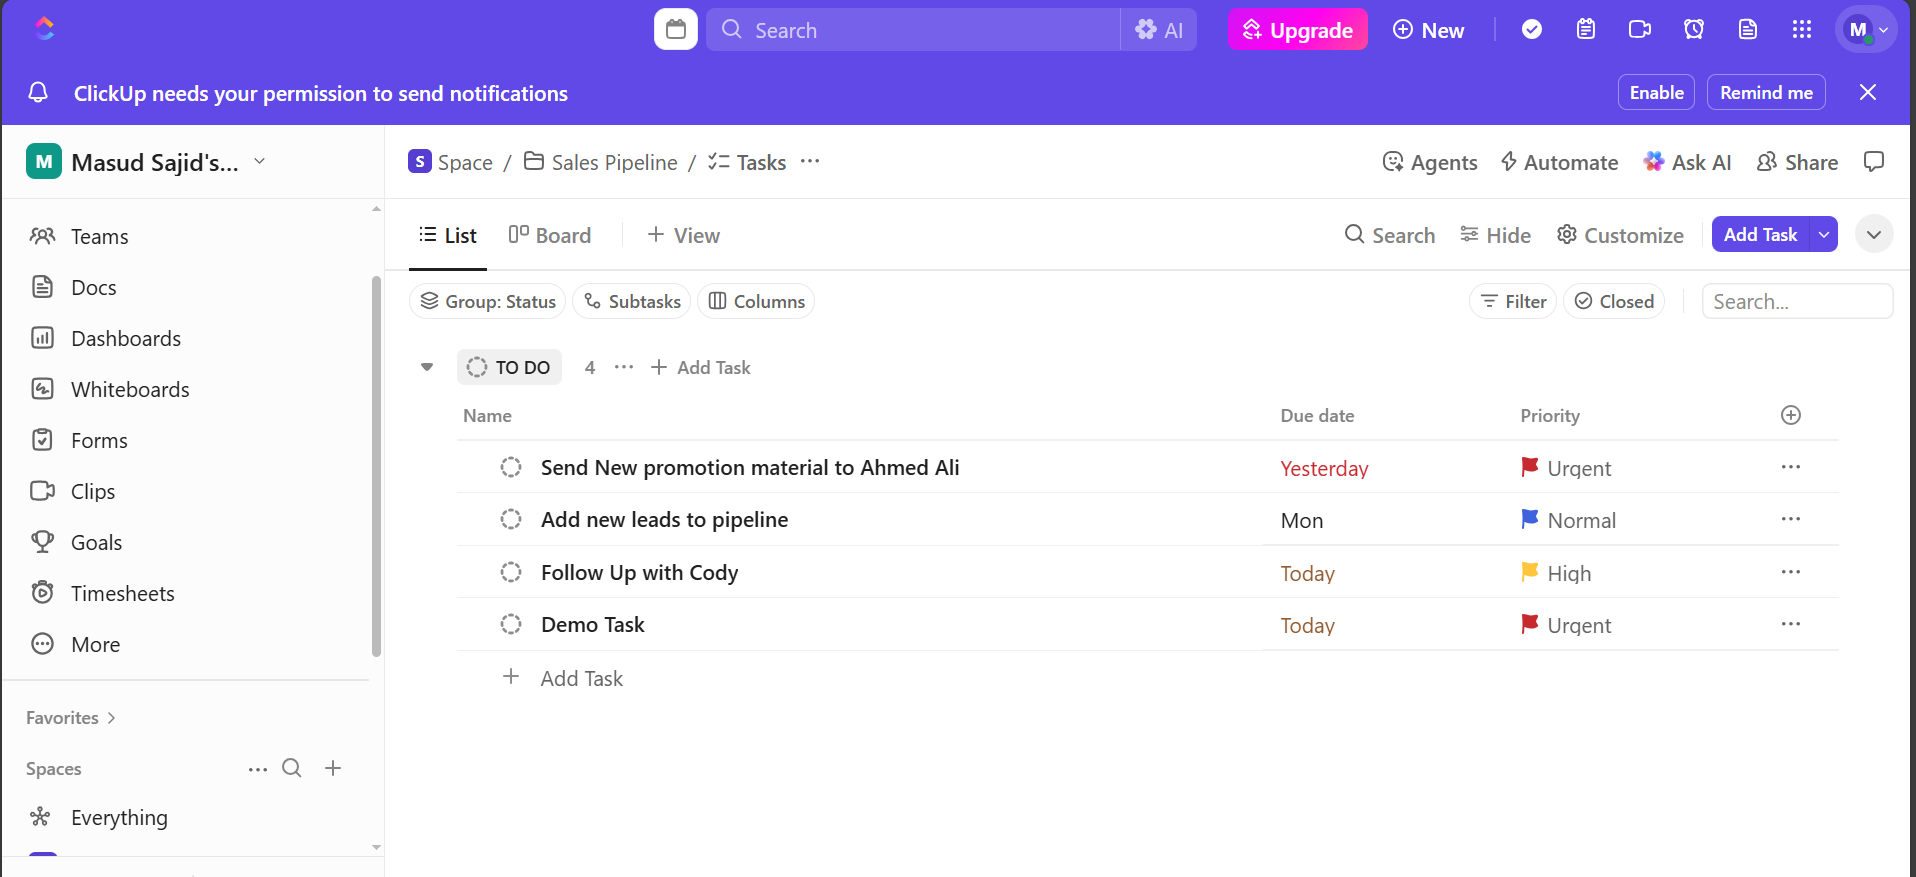Screen dimensions: 1916x877
Task: Collapse the TO DO group
Action: (x=427, y=367)
